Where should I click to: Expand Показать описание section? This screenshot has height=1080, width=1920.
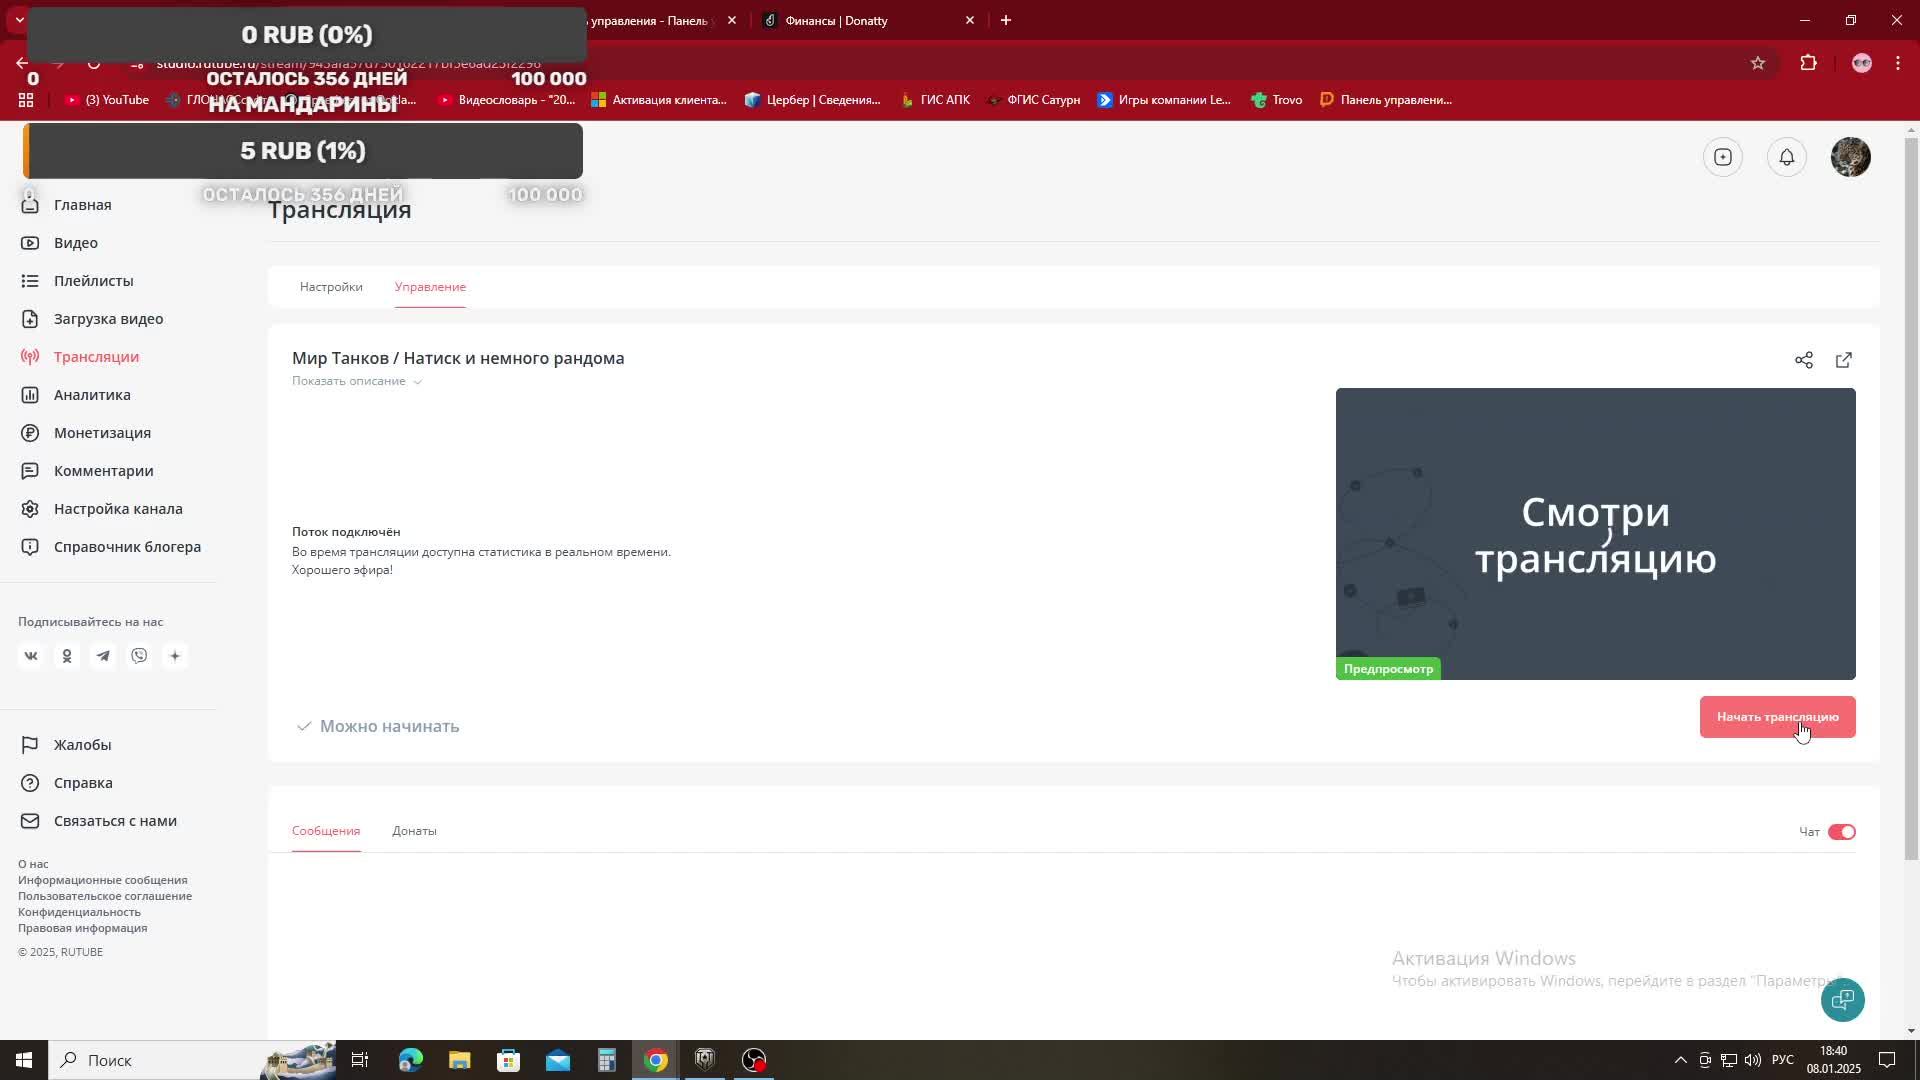[x=357, y=381]
